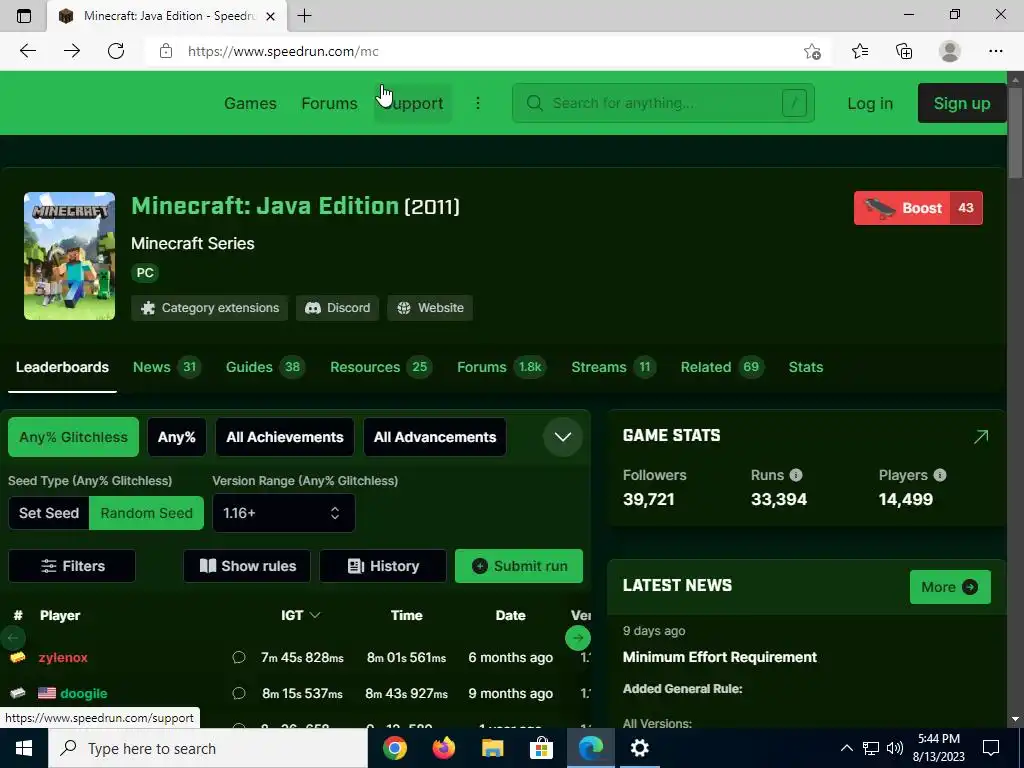Launch Firefox from the taskbar

[443, 748]
